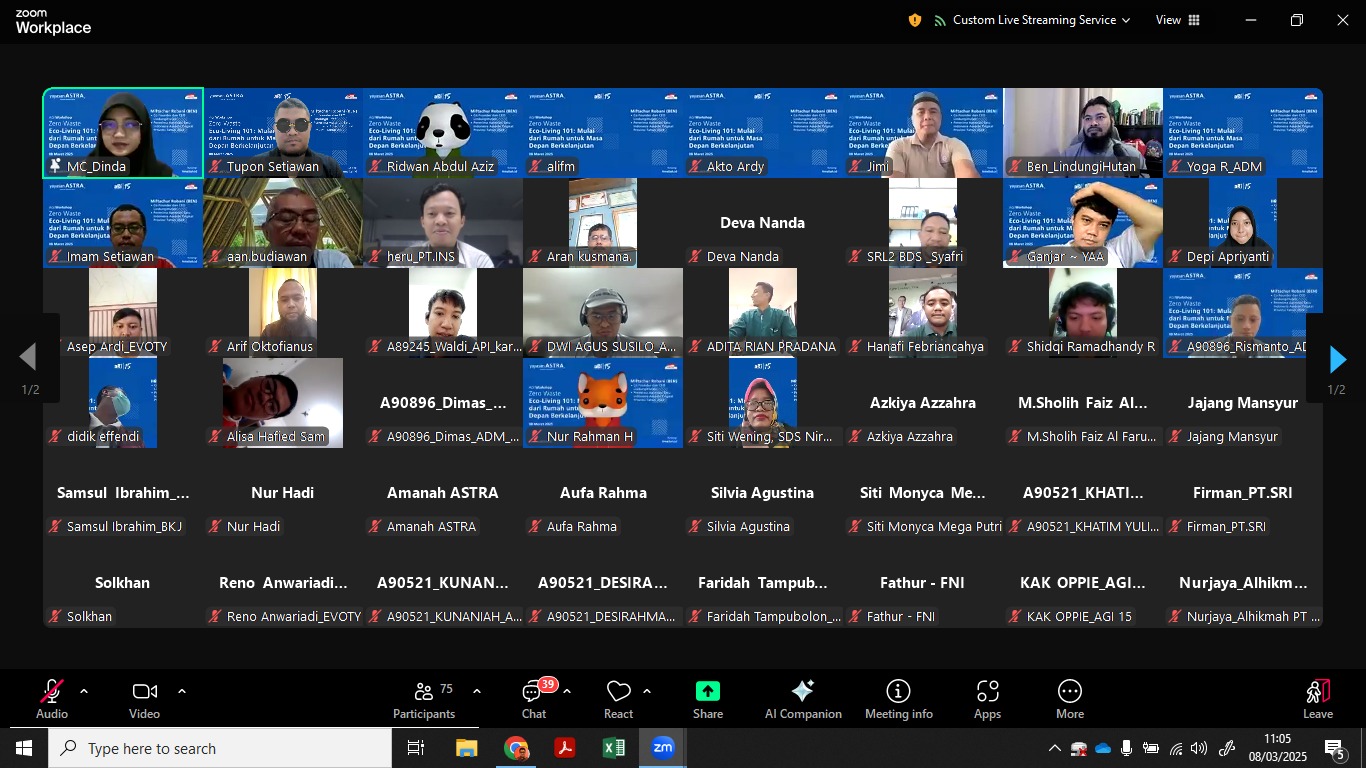Open the Apps panel

987,699
